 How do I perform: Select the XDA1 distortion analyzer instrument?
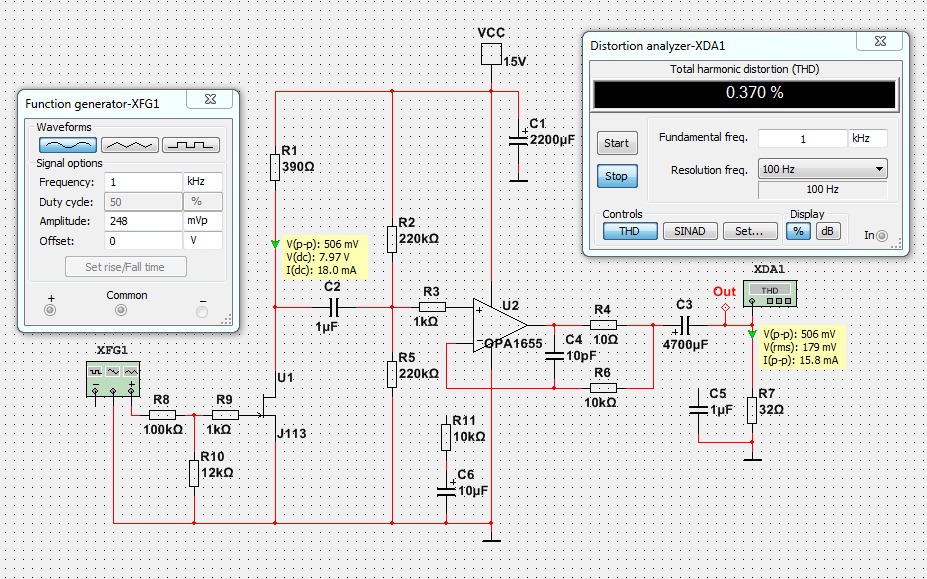click(770, 293)
